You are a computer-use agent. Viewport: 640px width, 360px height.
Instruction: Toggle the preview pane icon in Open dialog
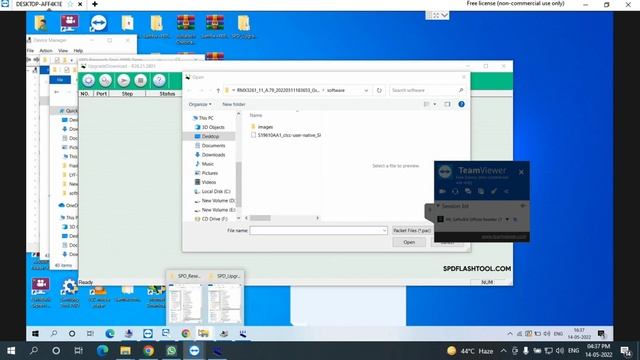447,104
